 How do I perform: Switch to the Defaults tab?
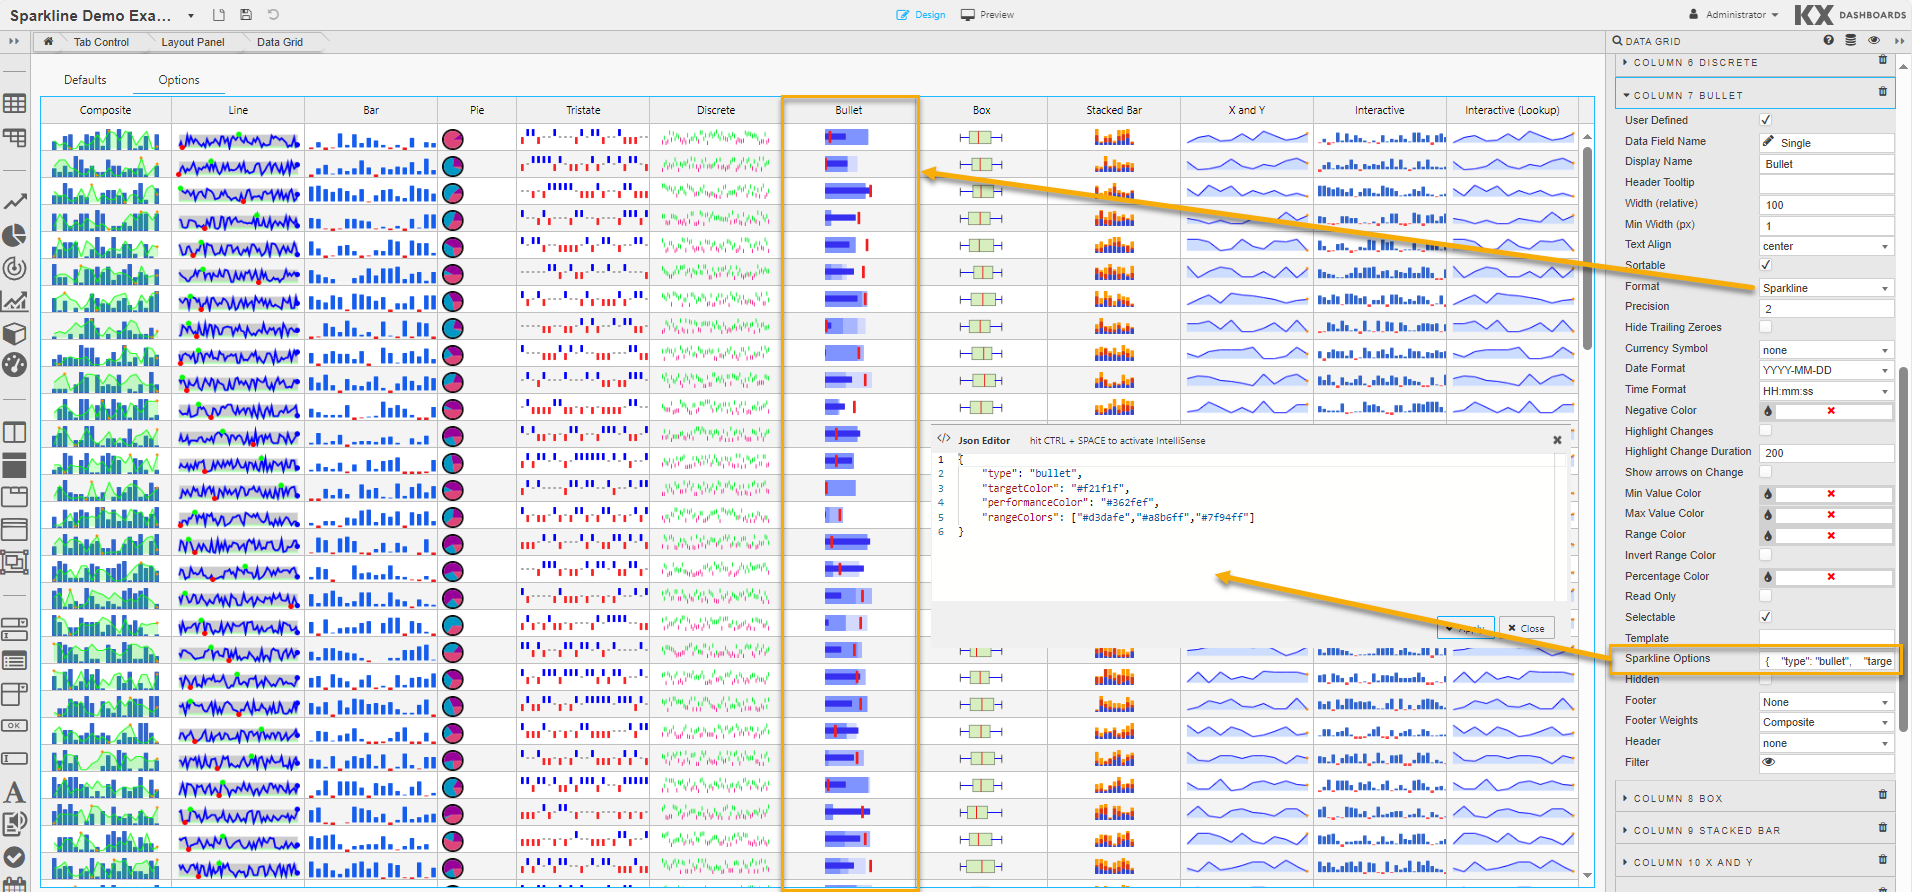85,80
